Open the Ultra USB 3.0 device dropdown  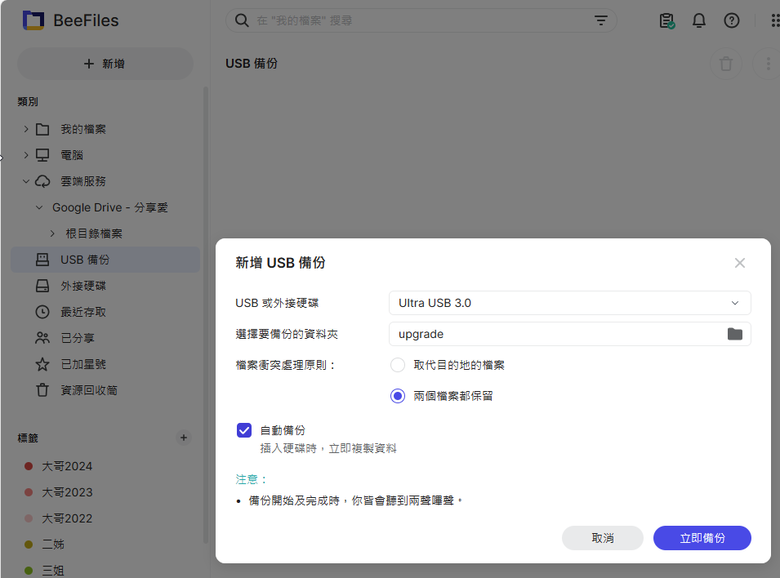(570, 303)
